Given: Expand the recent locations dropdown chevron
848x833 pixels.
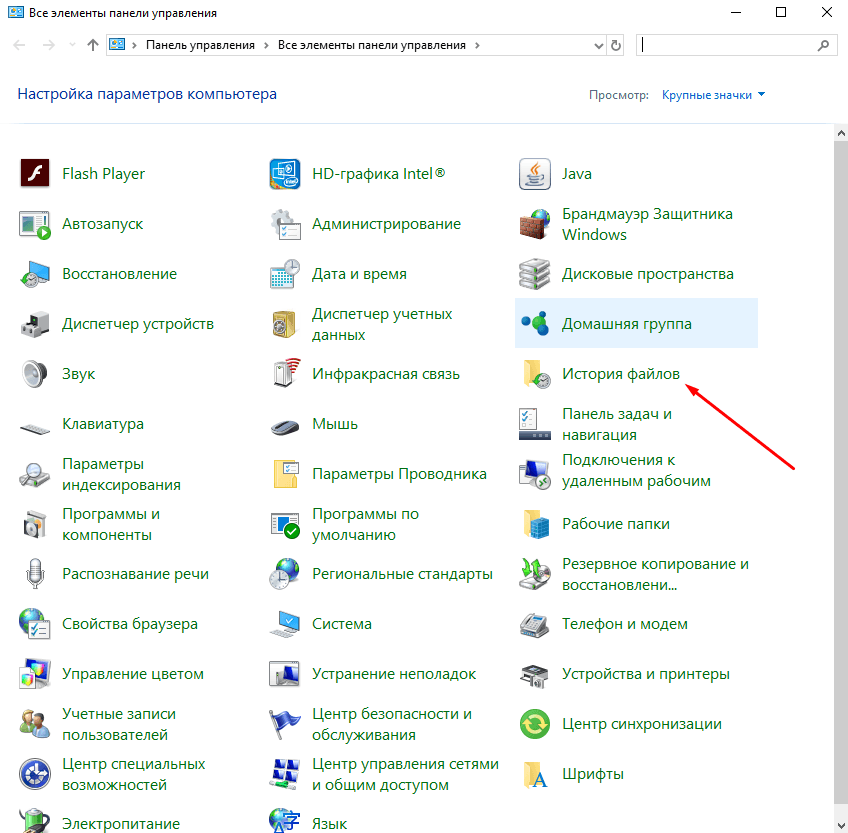Looking at the screenshot, I should click(x=72, y=45).
